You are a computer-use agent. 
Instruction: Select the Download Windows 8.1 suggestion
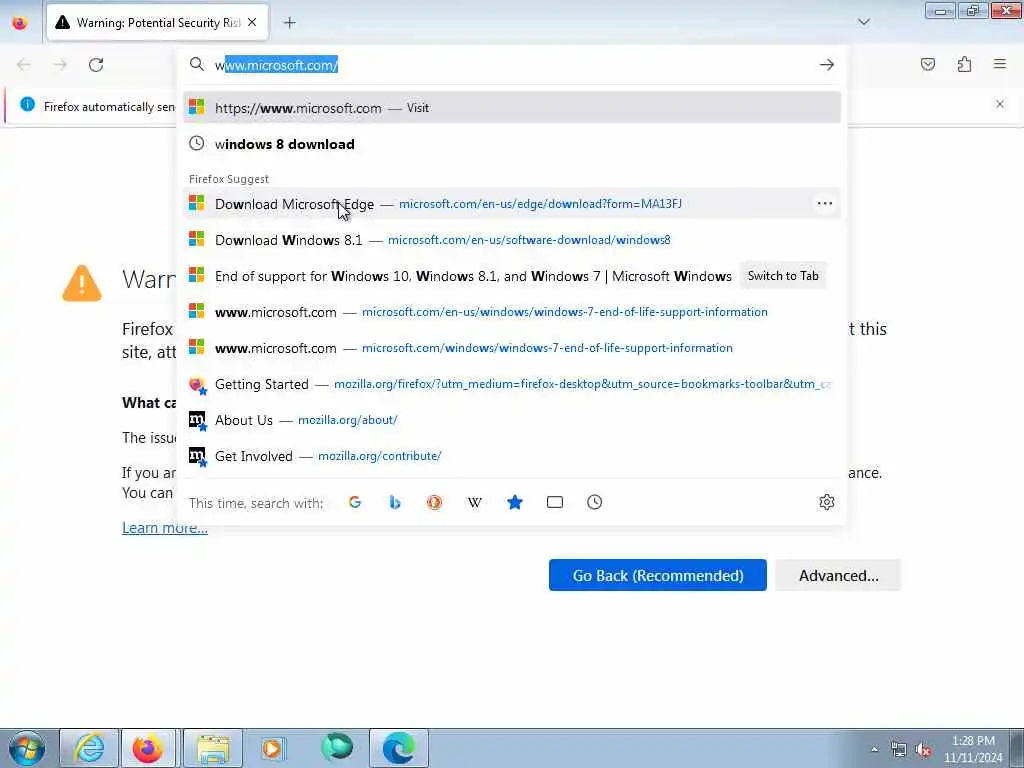click(512, 240)
